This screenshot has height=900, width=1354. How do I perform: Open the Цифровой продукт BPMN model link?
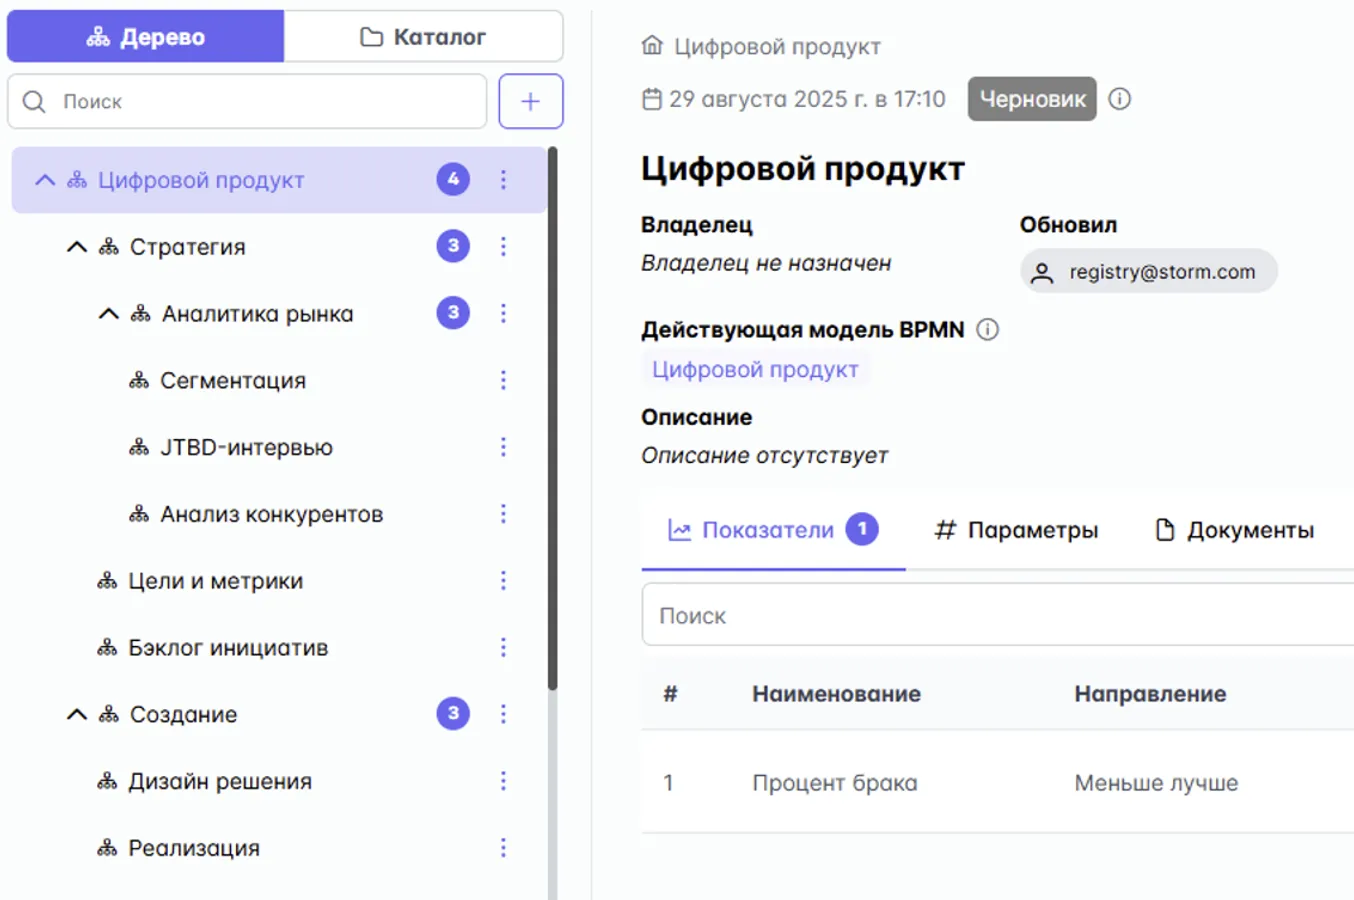pyautogui.click(x=757, y=369)
